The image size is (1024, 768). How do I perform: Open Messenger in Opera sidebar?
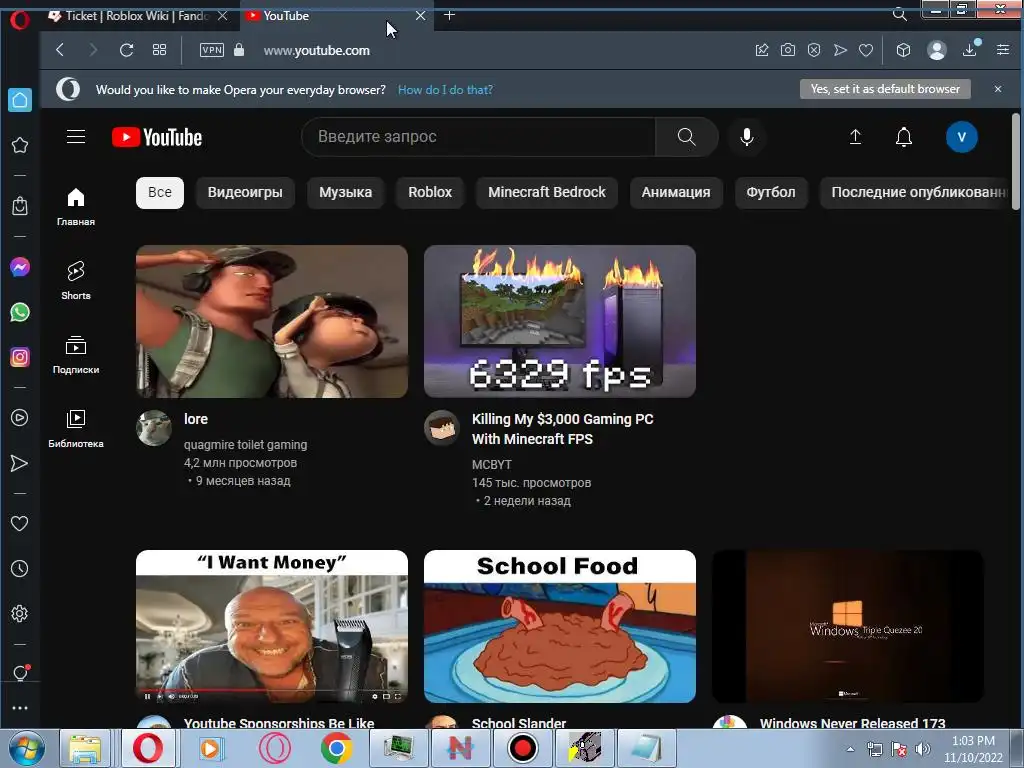coord(20,267)
